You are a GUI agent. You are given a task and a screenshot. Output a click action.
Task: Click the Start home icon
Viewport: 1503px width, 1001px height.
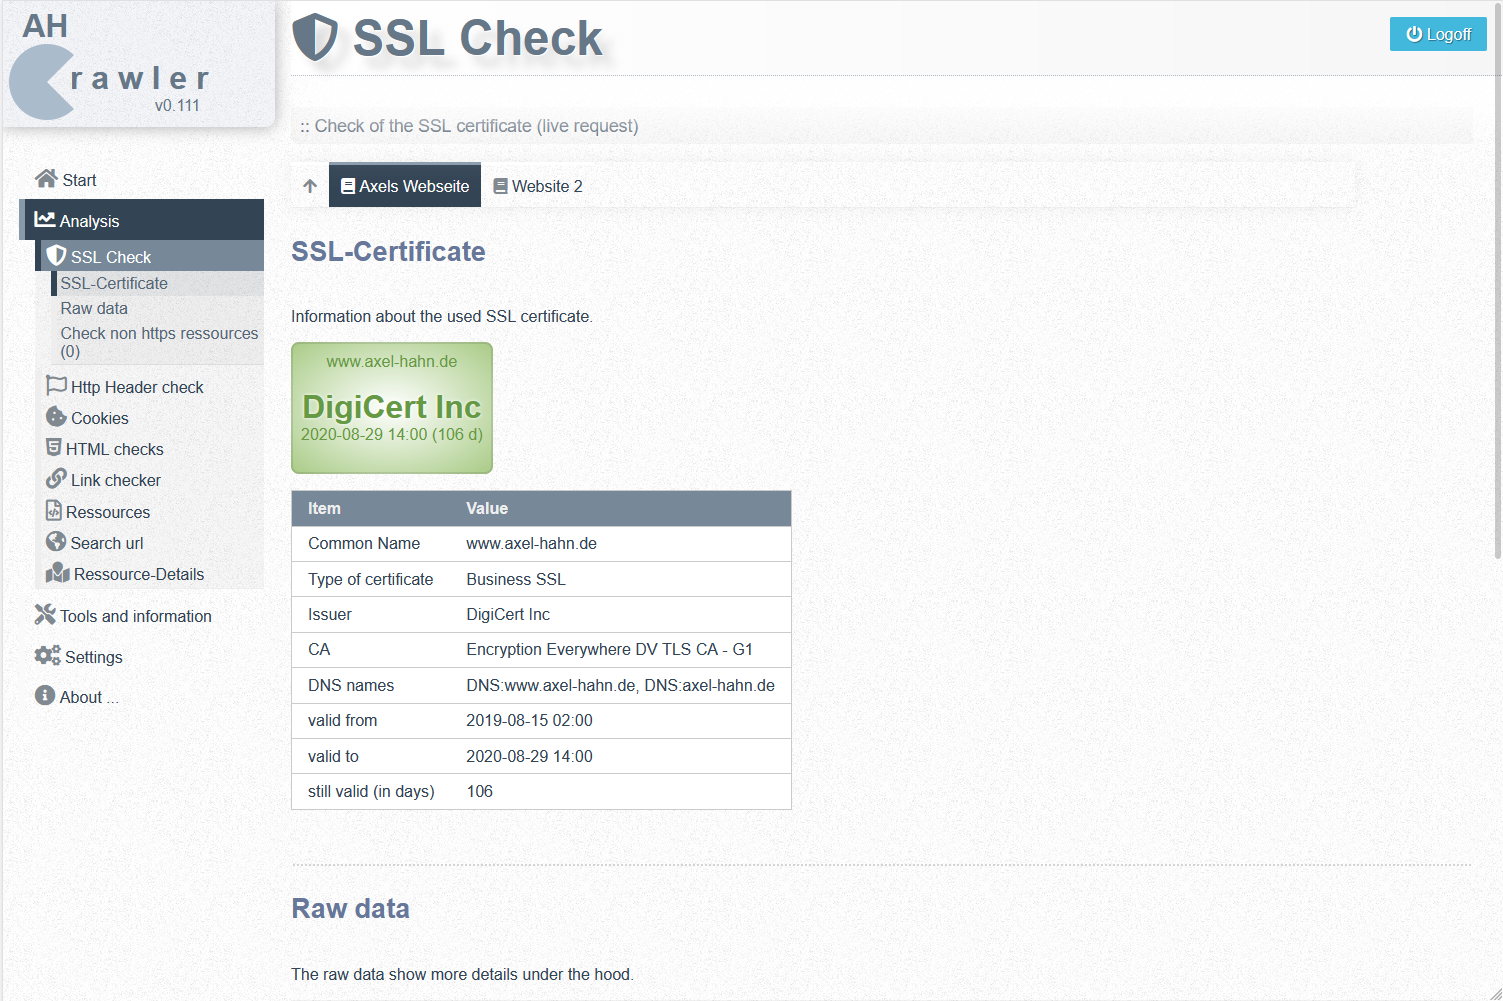tap(46, 179)
